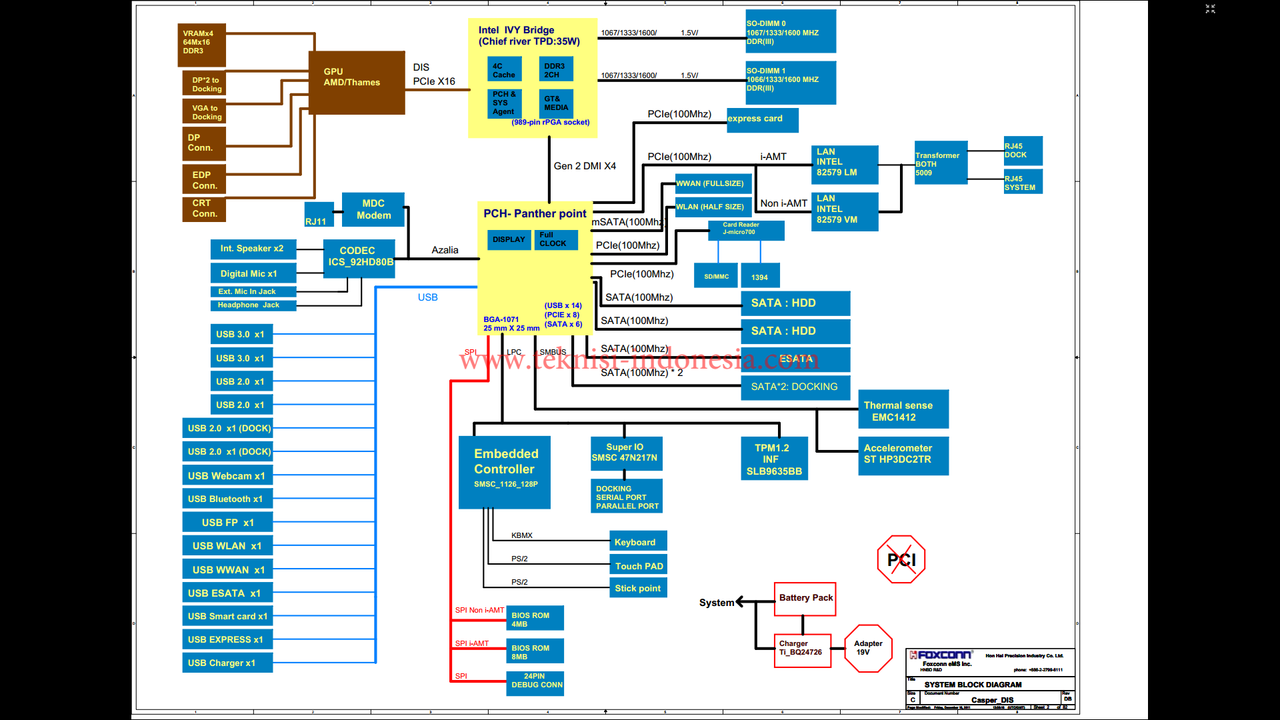Select the Transformer BOTH 5009 block
The image size is (1280, 720).
pyautogui.click(x=941, y=162)
